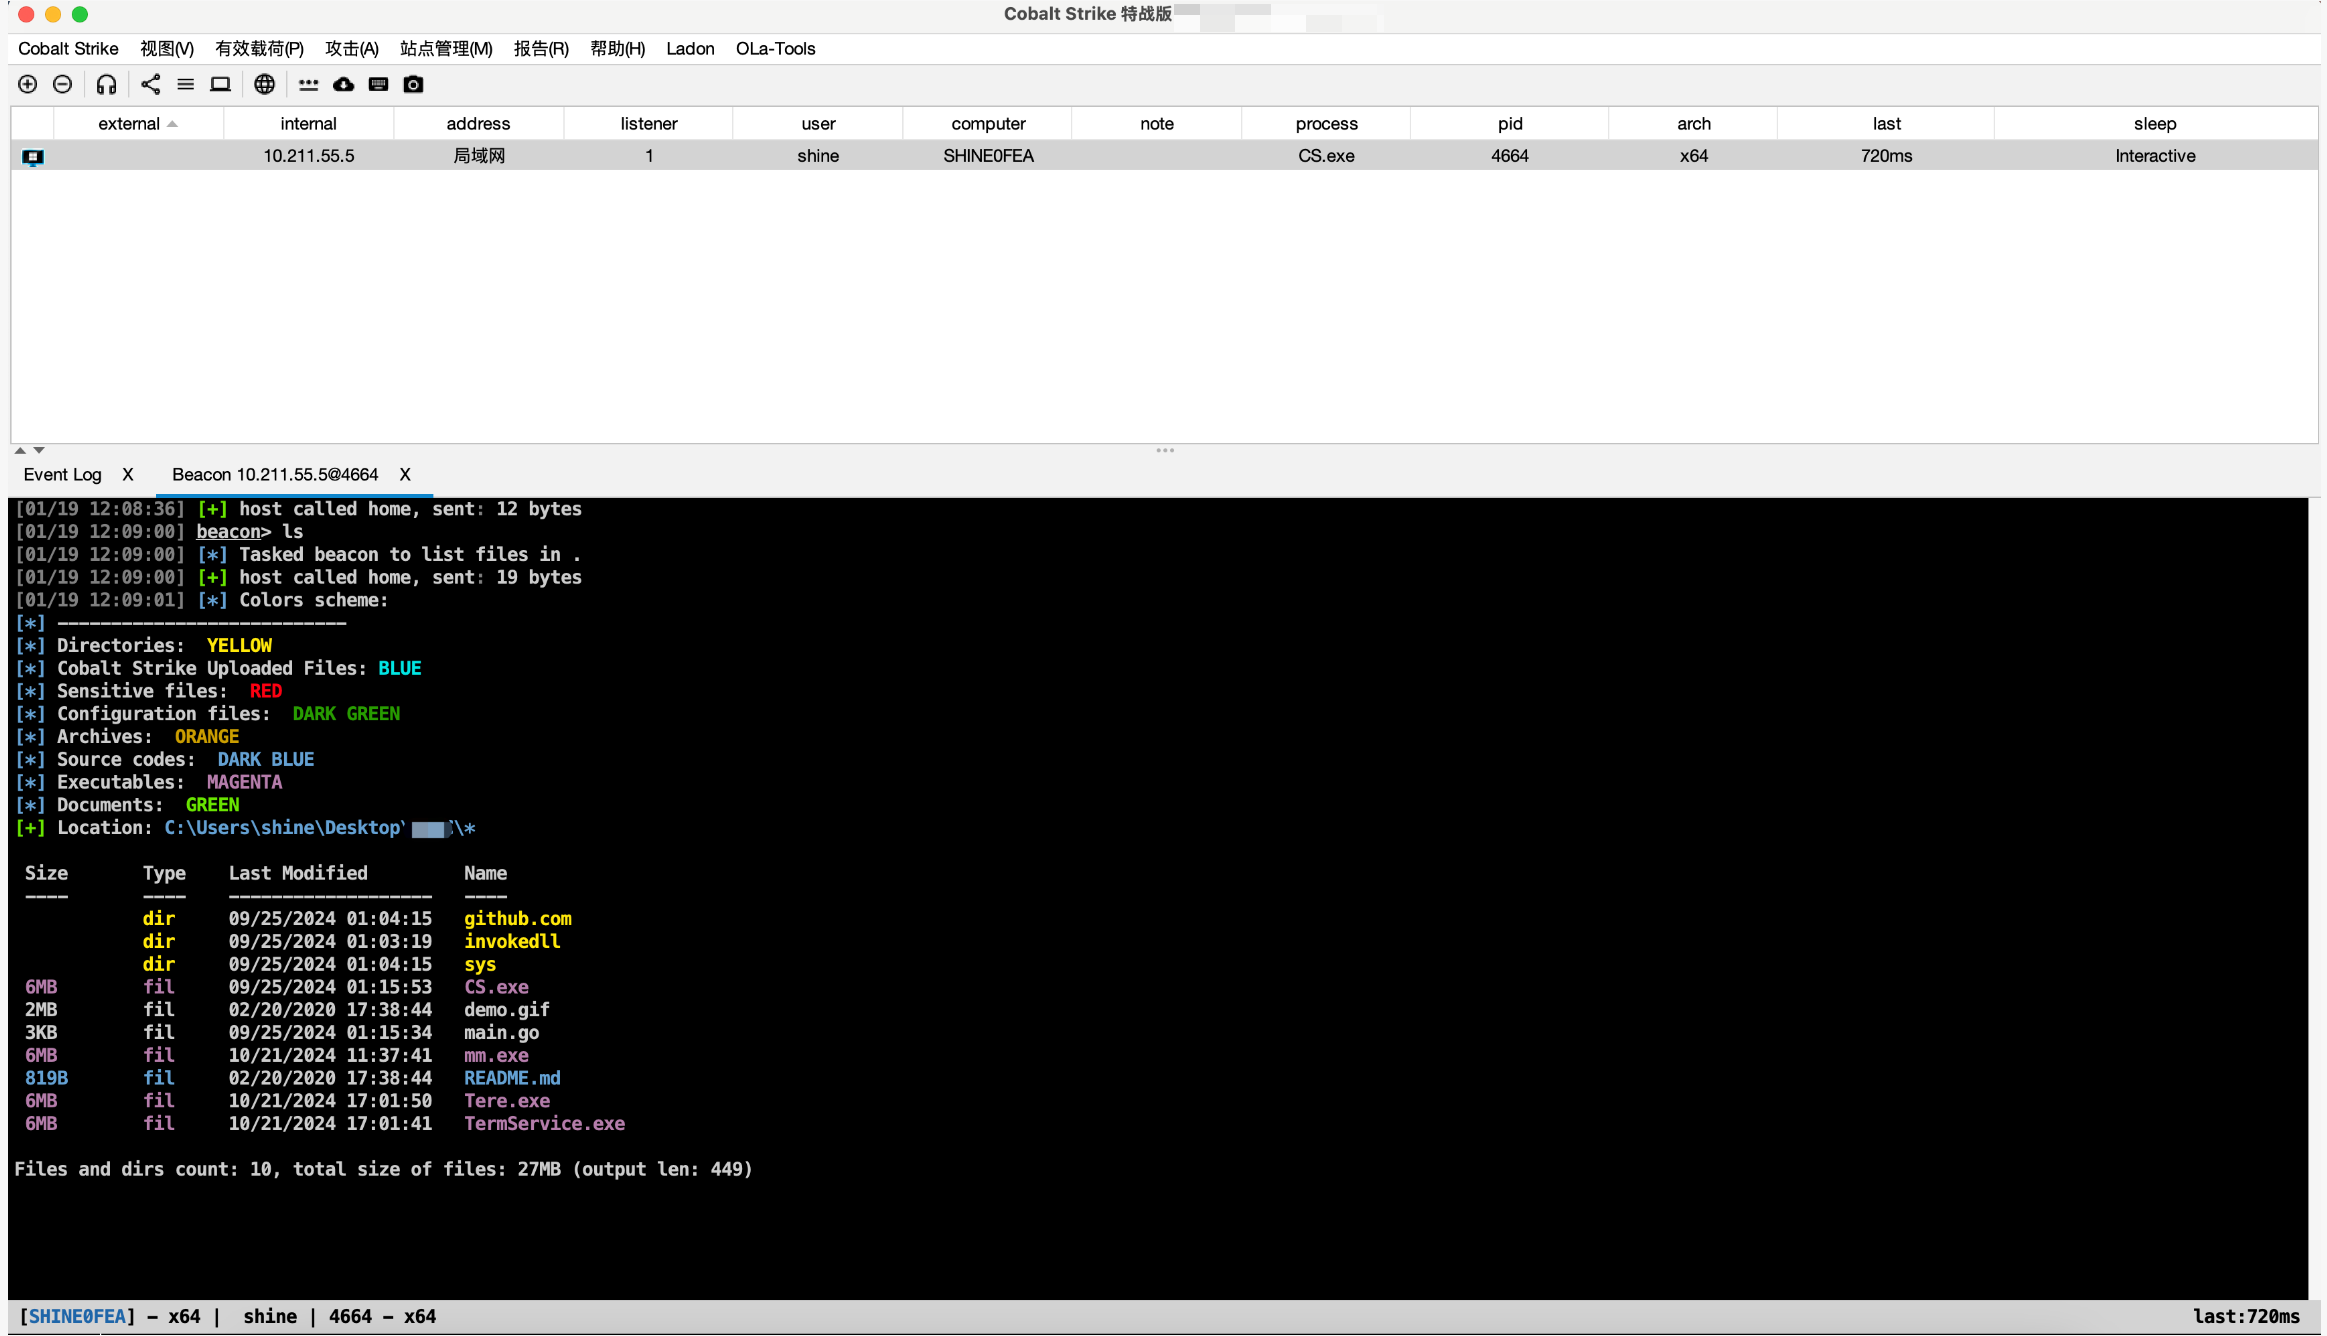Screen dimensions: 2327x1336
Task: Sort by the user column header
Action: coord(818,124)
